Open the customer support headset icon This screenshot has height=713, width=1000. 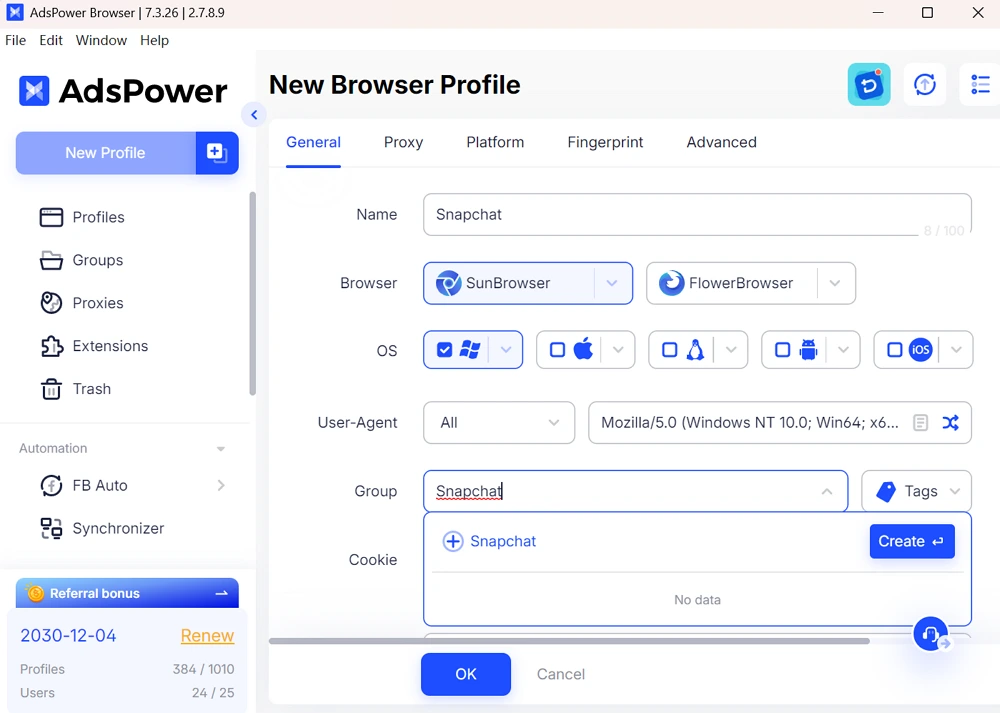point(930,633)
